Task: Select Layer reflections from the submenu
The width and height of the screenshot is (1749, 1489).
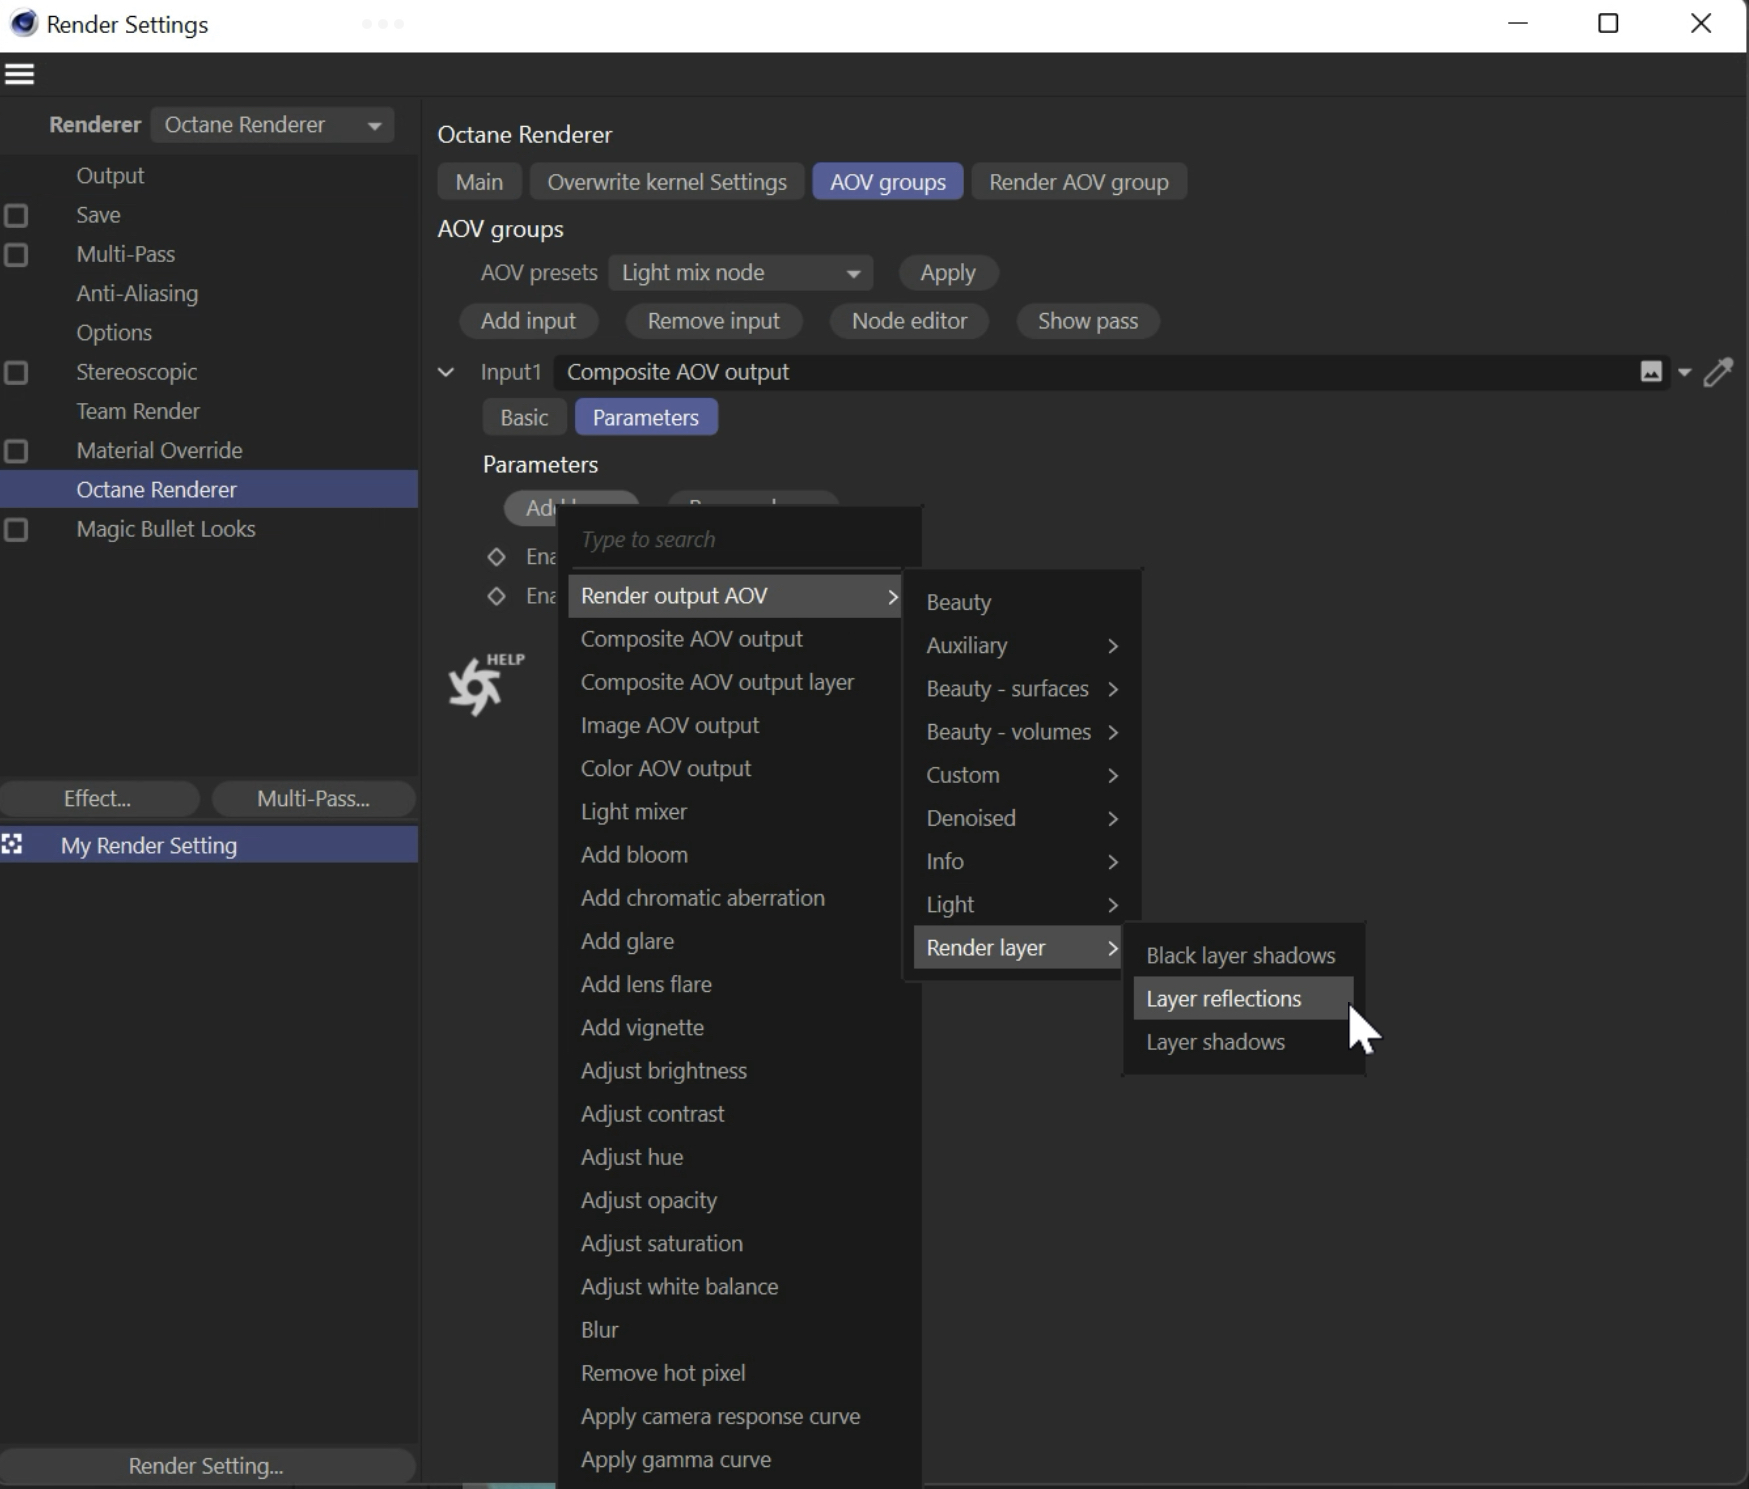Action: [x=1243, y=999]
